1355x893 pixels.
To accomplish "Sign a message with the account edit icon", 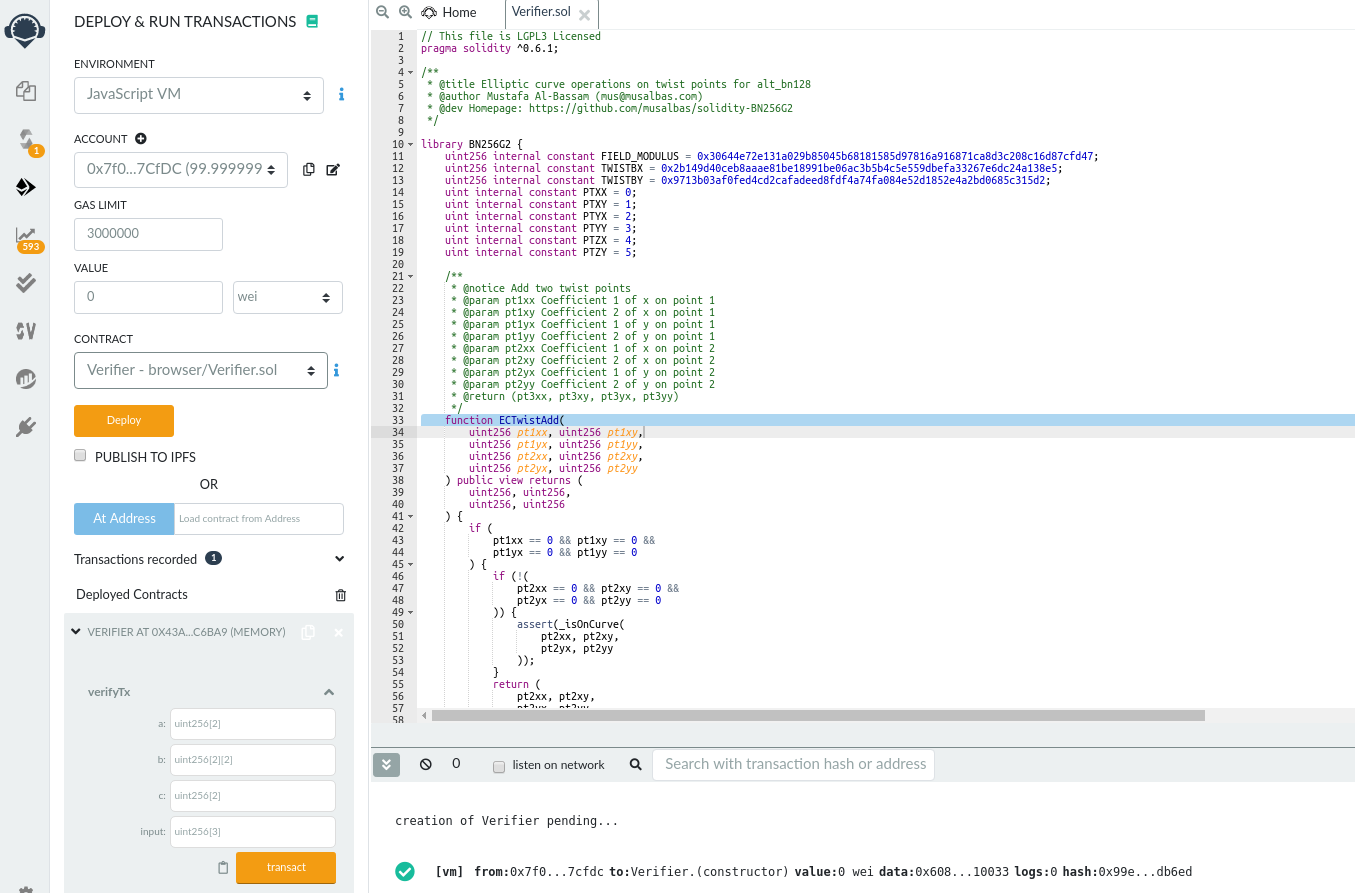I will coord(333,170).
